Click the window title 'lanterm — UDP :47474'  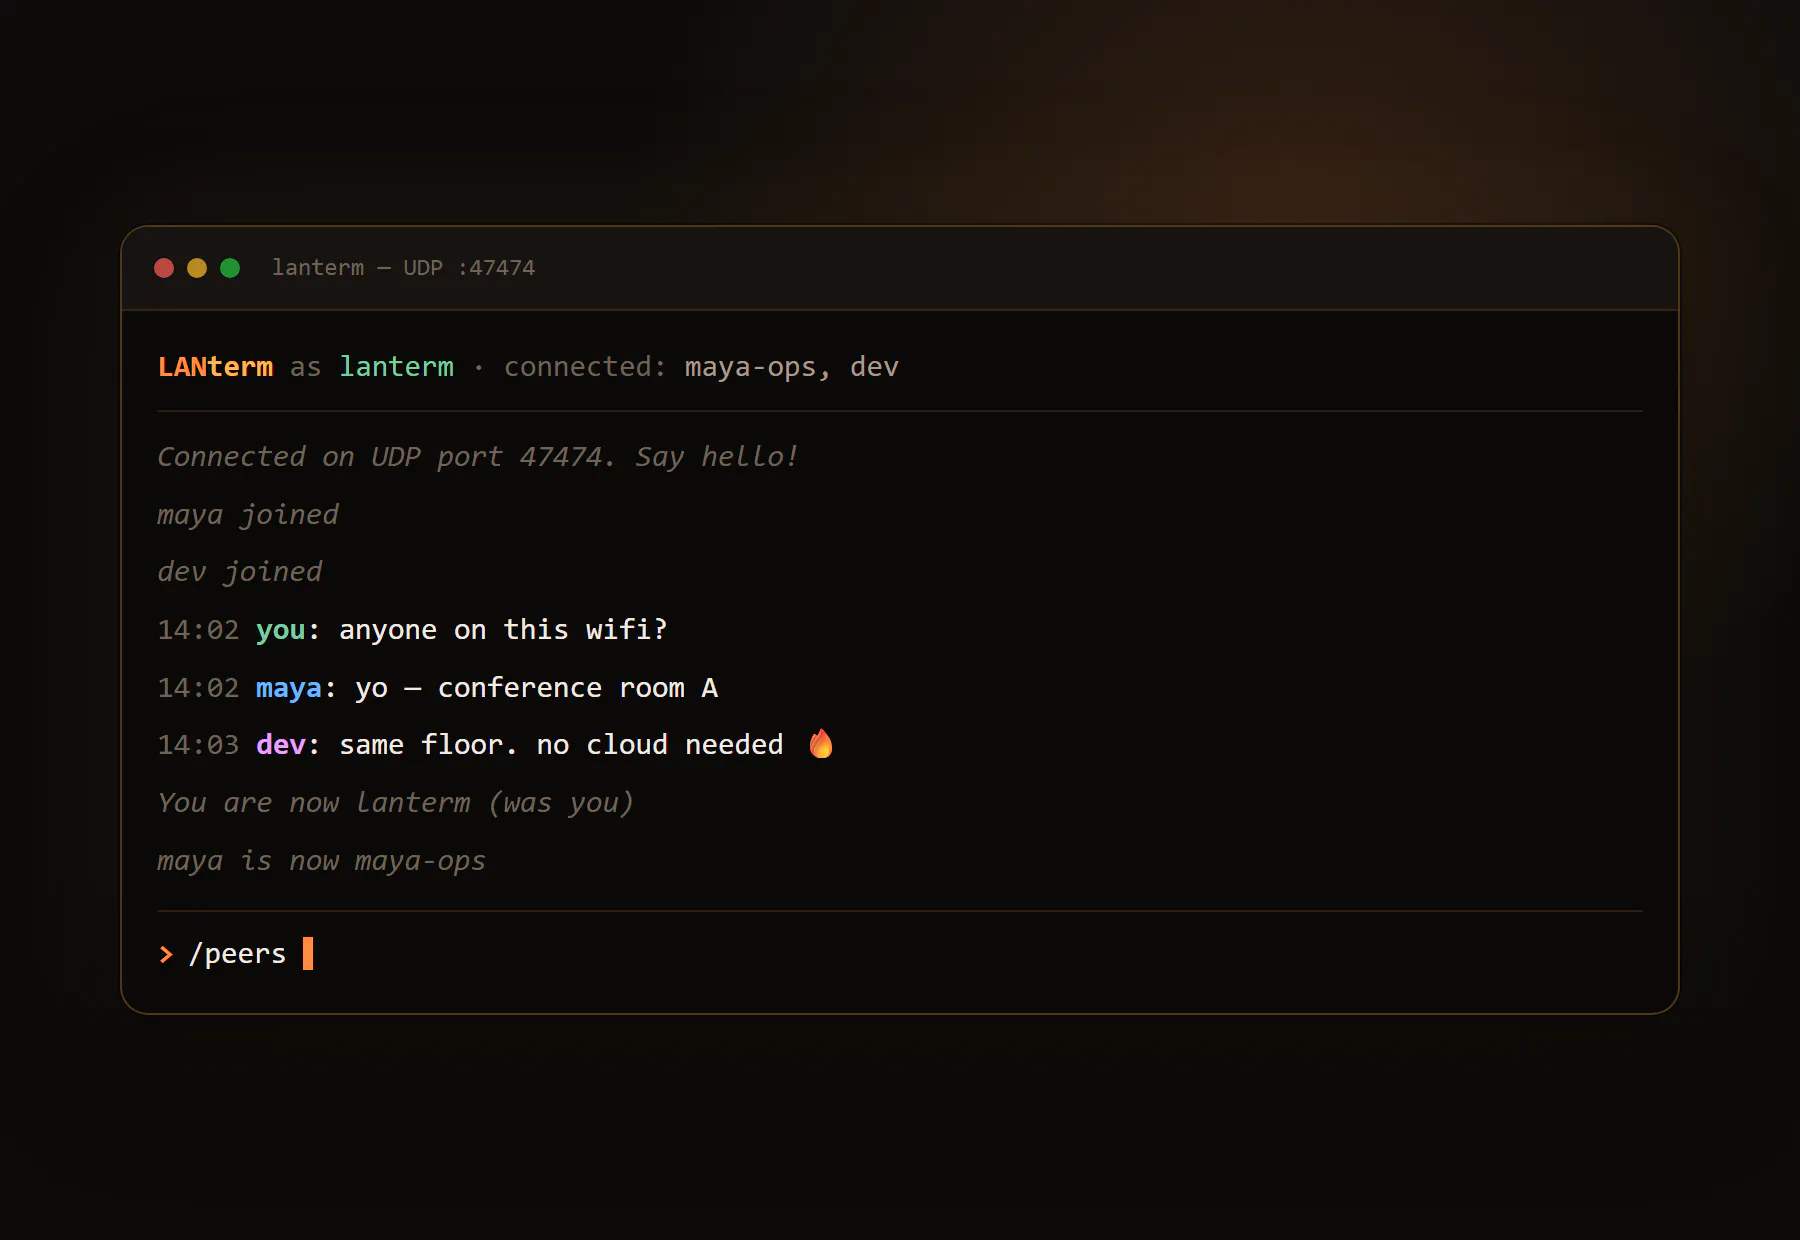(x=403, y=268)
